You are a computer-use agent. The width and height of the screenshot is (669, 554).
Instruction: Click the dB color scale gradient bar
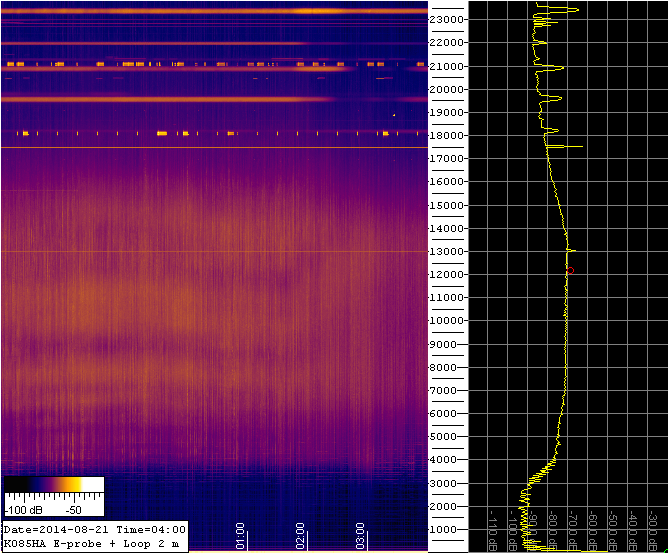53,485
